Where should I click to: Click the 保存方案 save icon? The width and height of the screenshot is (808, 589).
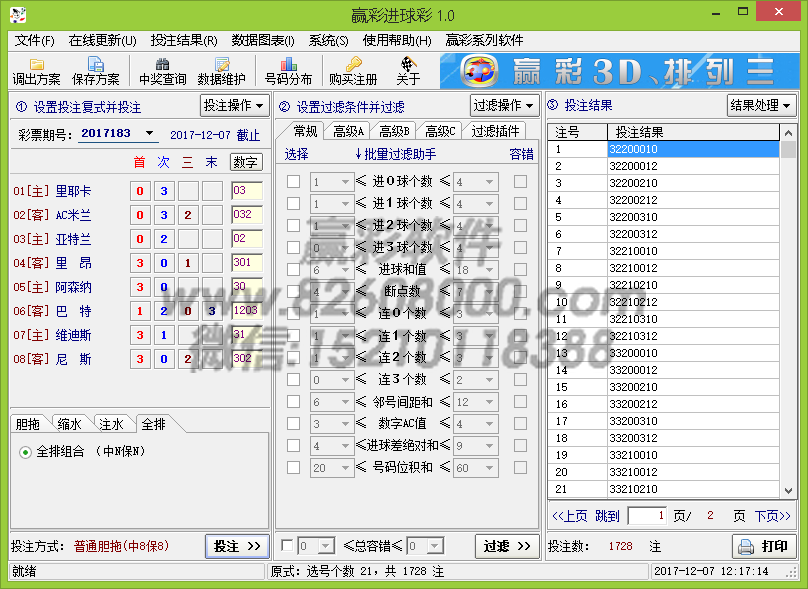point(95,71)
